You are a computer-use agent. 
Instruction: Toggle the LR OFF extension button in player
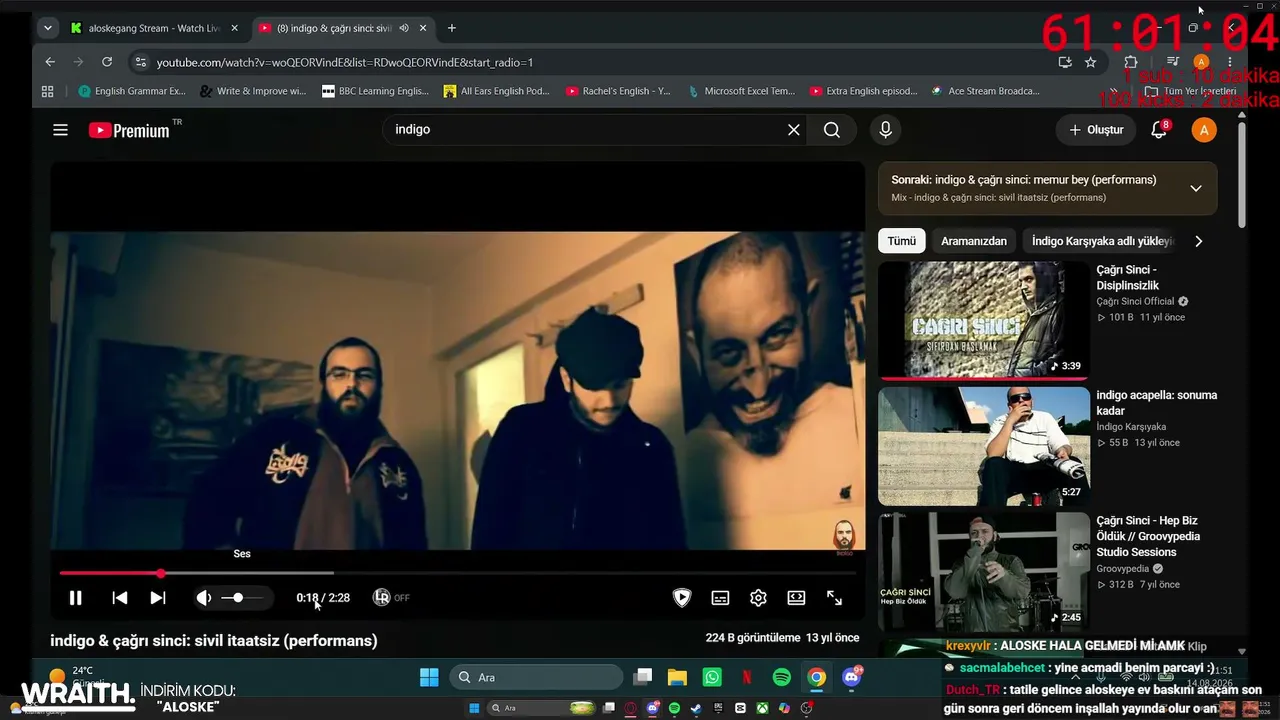[x=391, y=598]
